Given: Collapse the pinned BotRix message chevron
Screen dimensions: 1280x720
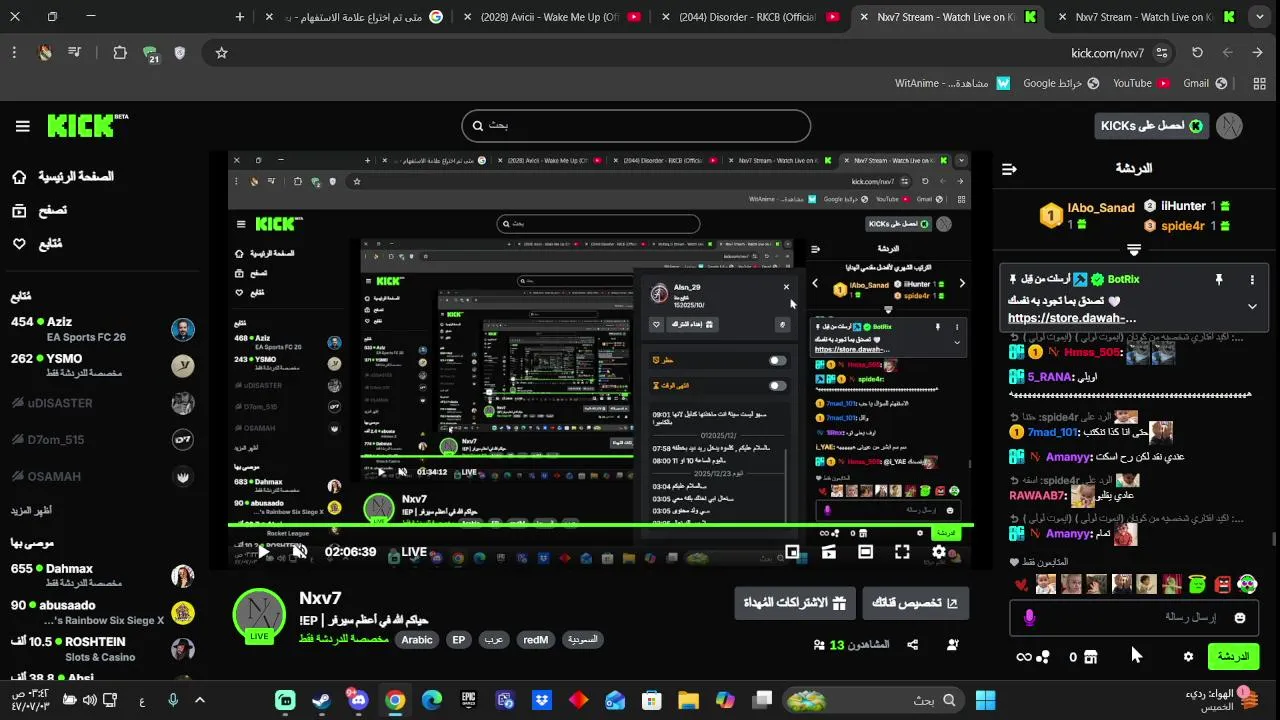Looking at the screenshot, I should (x=1252, y=306).
